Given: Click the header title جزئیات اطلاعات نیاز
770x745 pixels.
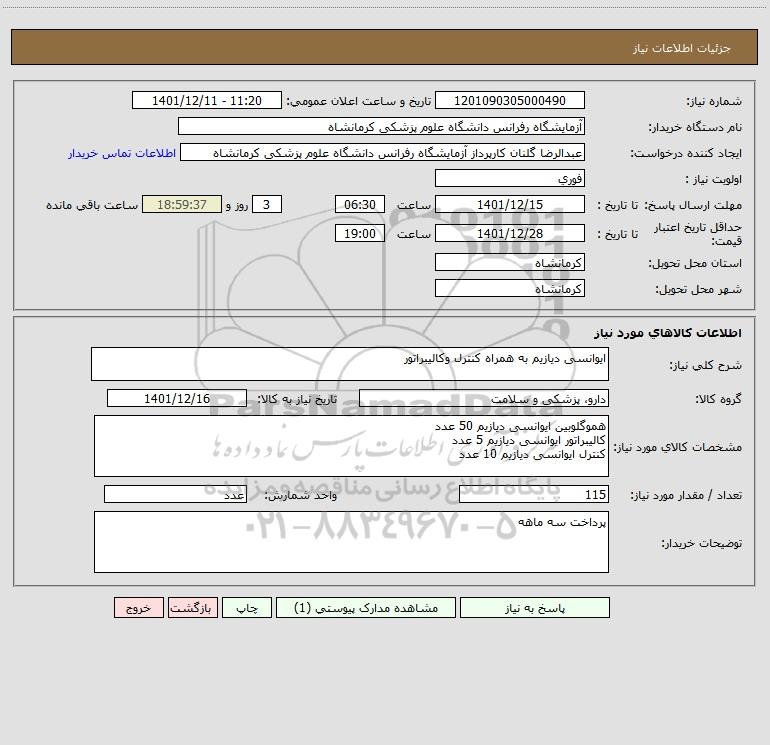Looking at the screenshot, I should pos(682,48).
